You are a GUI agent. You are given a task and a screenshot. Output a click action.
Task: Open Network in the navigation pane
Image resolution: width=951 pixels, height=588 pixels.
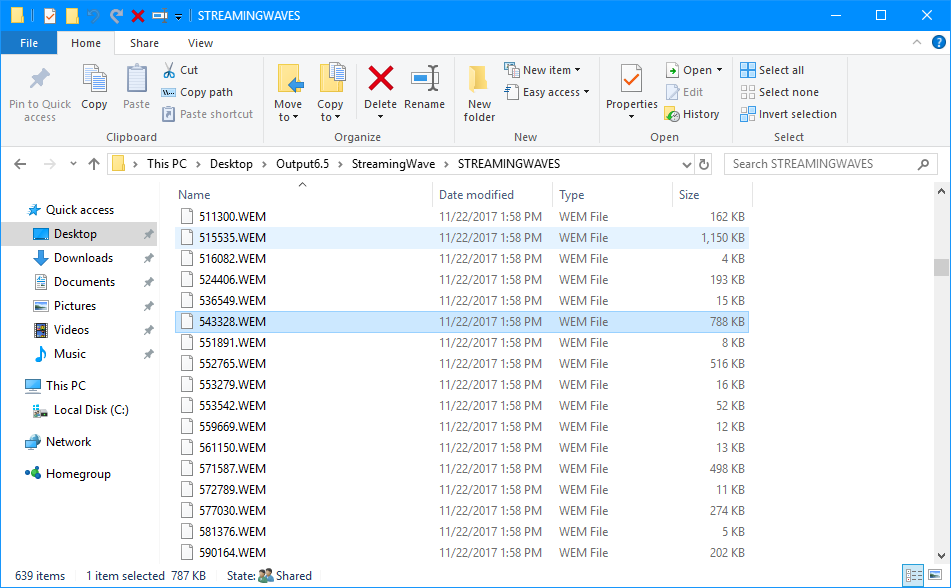pos(68,442)
